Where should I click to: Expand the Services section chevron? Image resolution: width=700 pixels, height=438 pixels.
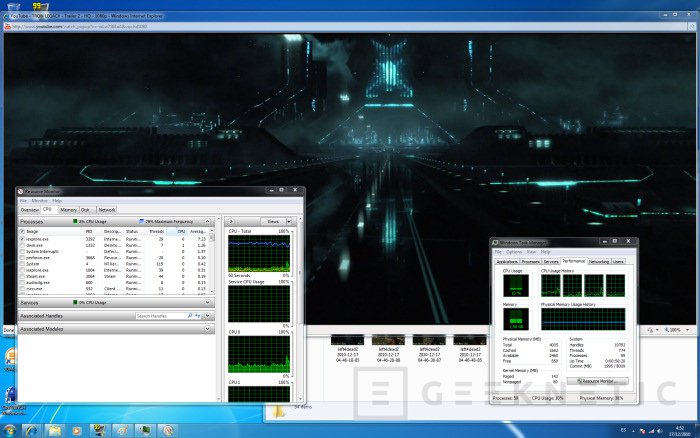(x=208, y=303)
